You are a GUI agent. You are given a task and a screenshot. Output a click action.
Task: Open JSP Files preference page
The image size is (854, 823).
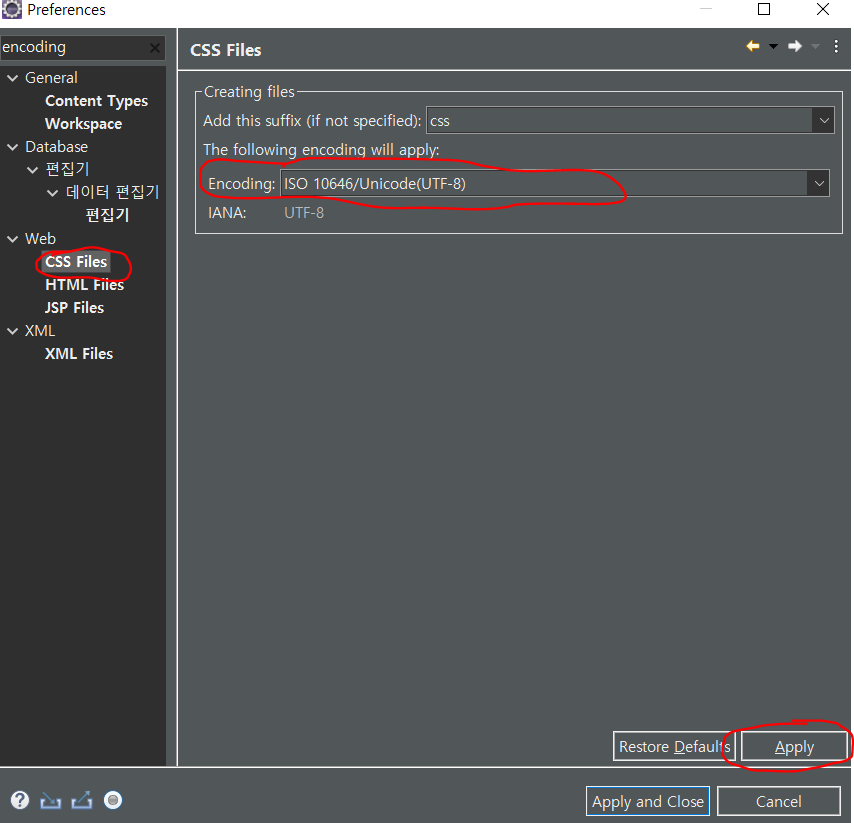pos(74,308)
